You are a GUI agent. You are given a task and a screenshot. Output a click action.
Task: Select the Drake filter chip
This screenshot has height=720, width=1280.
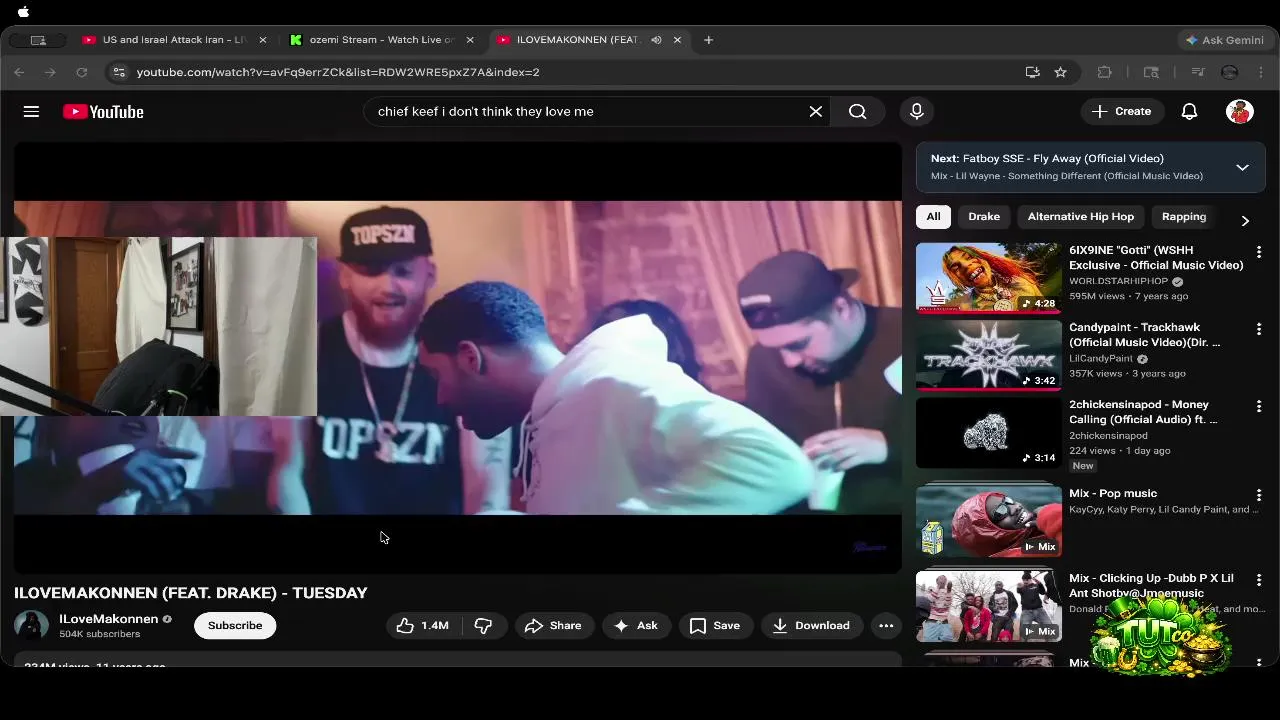click(x=984, y=216)
